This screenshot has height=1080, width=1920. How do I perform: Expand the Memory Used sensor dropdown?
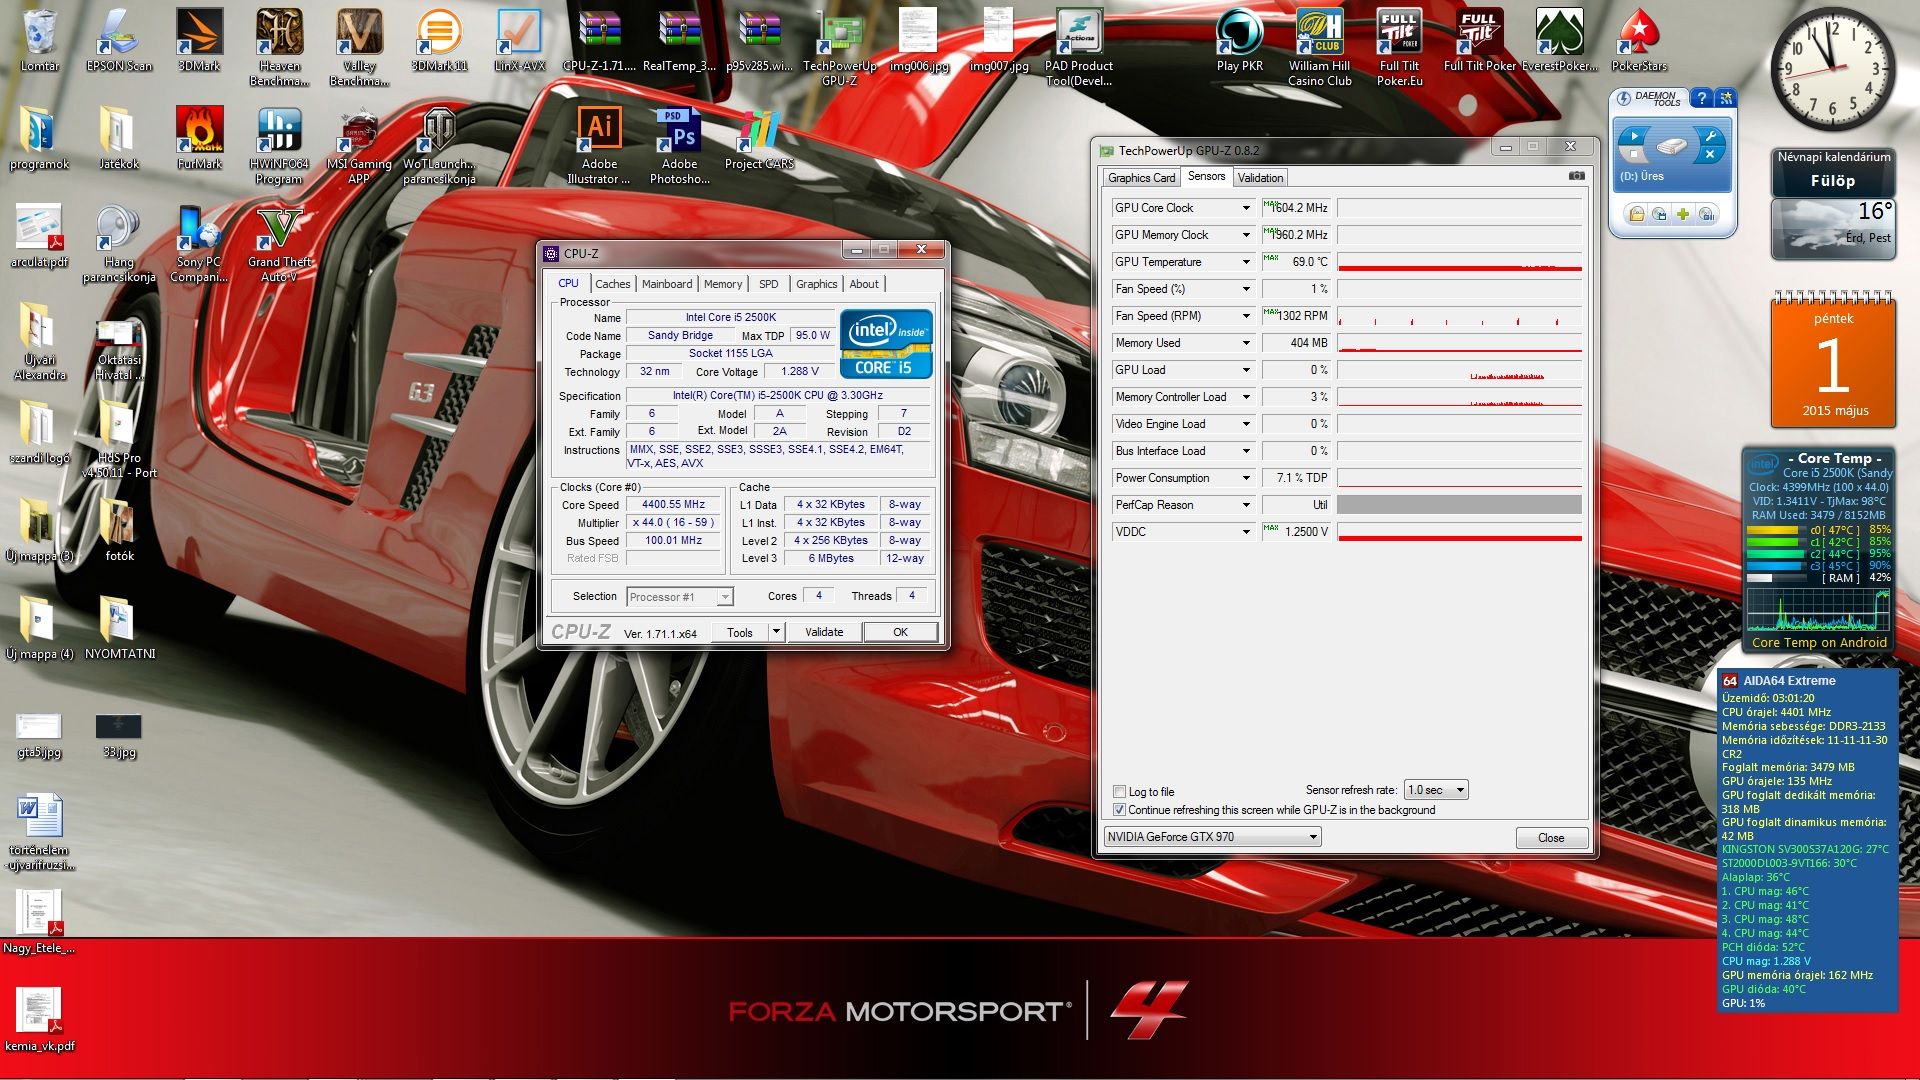pyautogui.click(x=1246, y=343)
